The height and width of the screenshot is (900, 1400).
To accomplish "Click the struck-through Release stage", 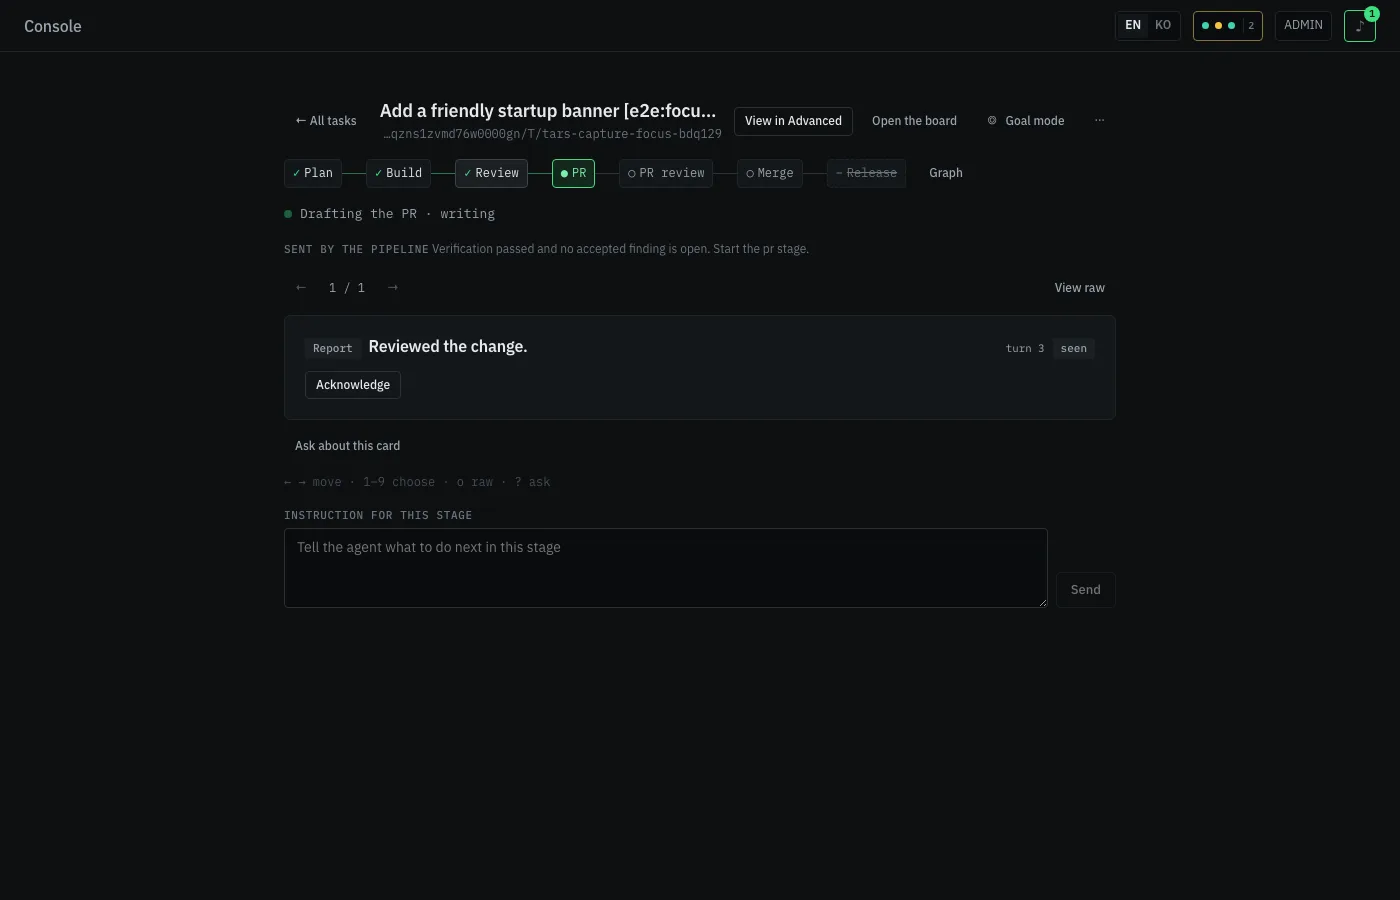I will pyautogui.click(x=866, y=173).
